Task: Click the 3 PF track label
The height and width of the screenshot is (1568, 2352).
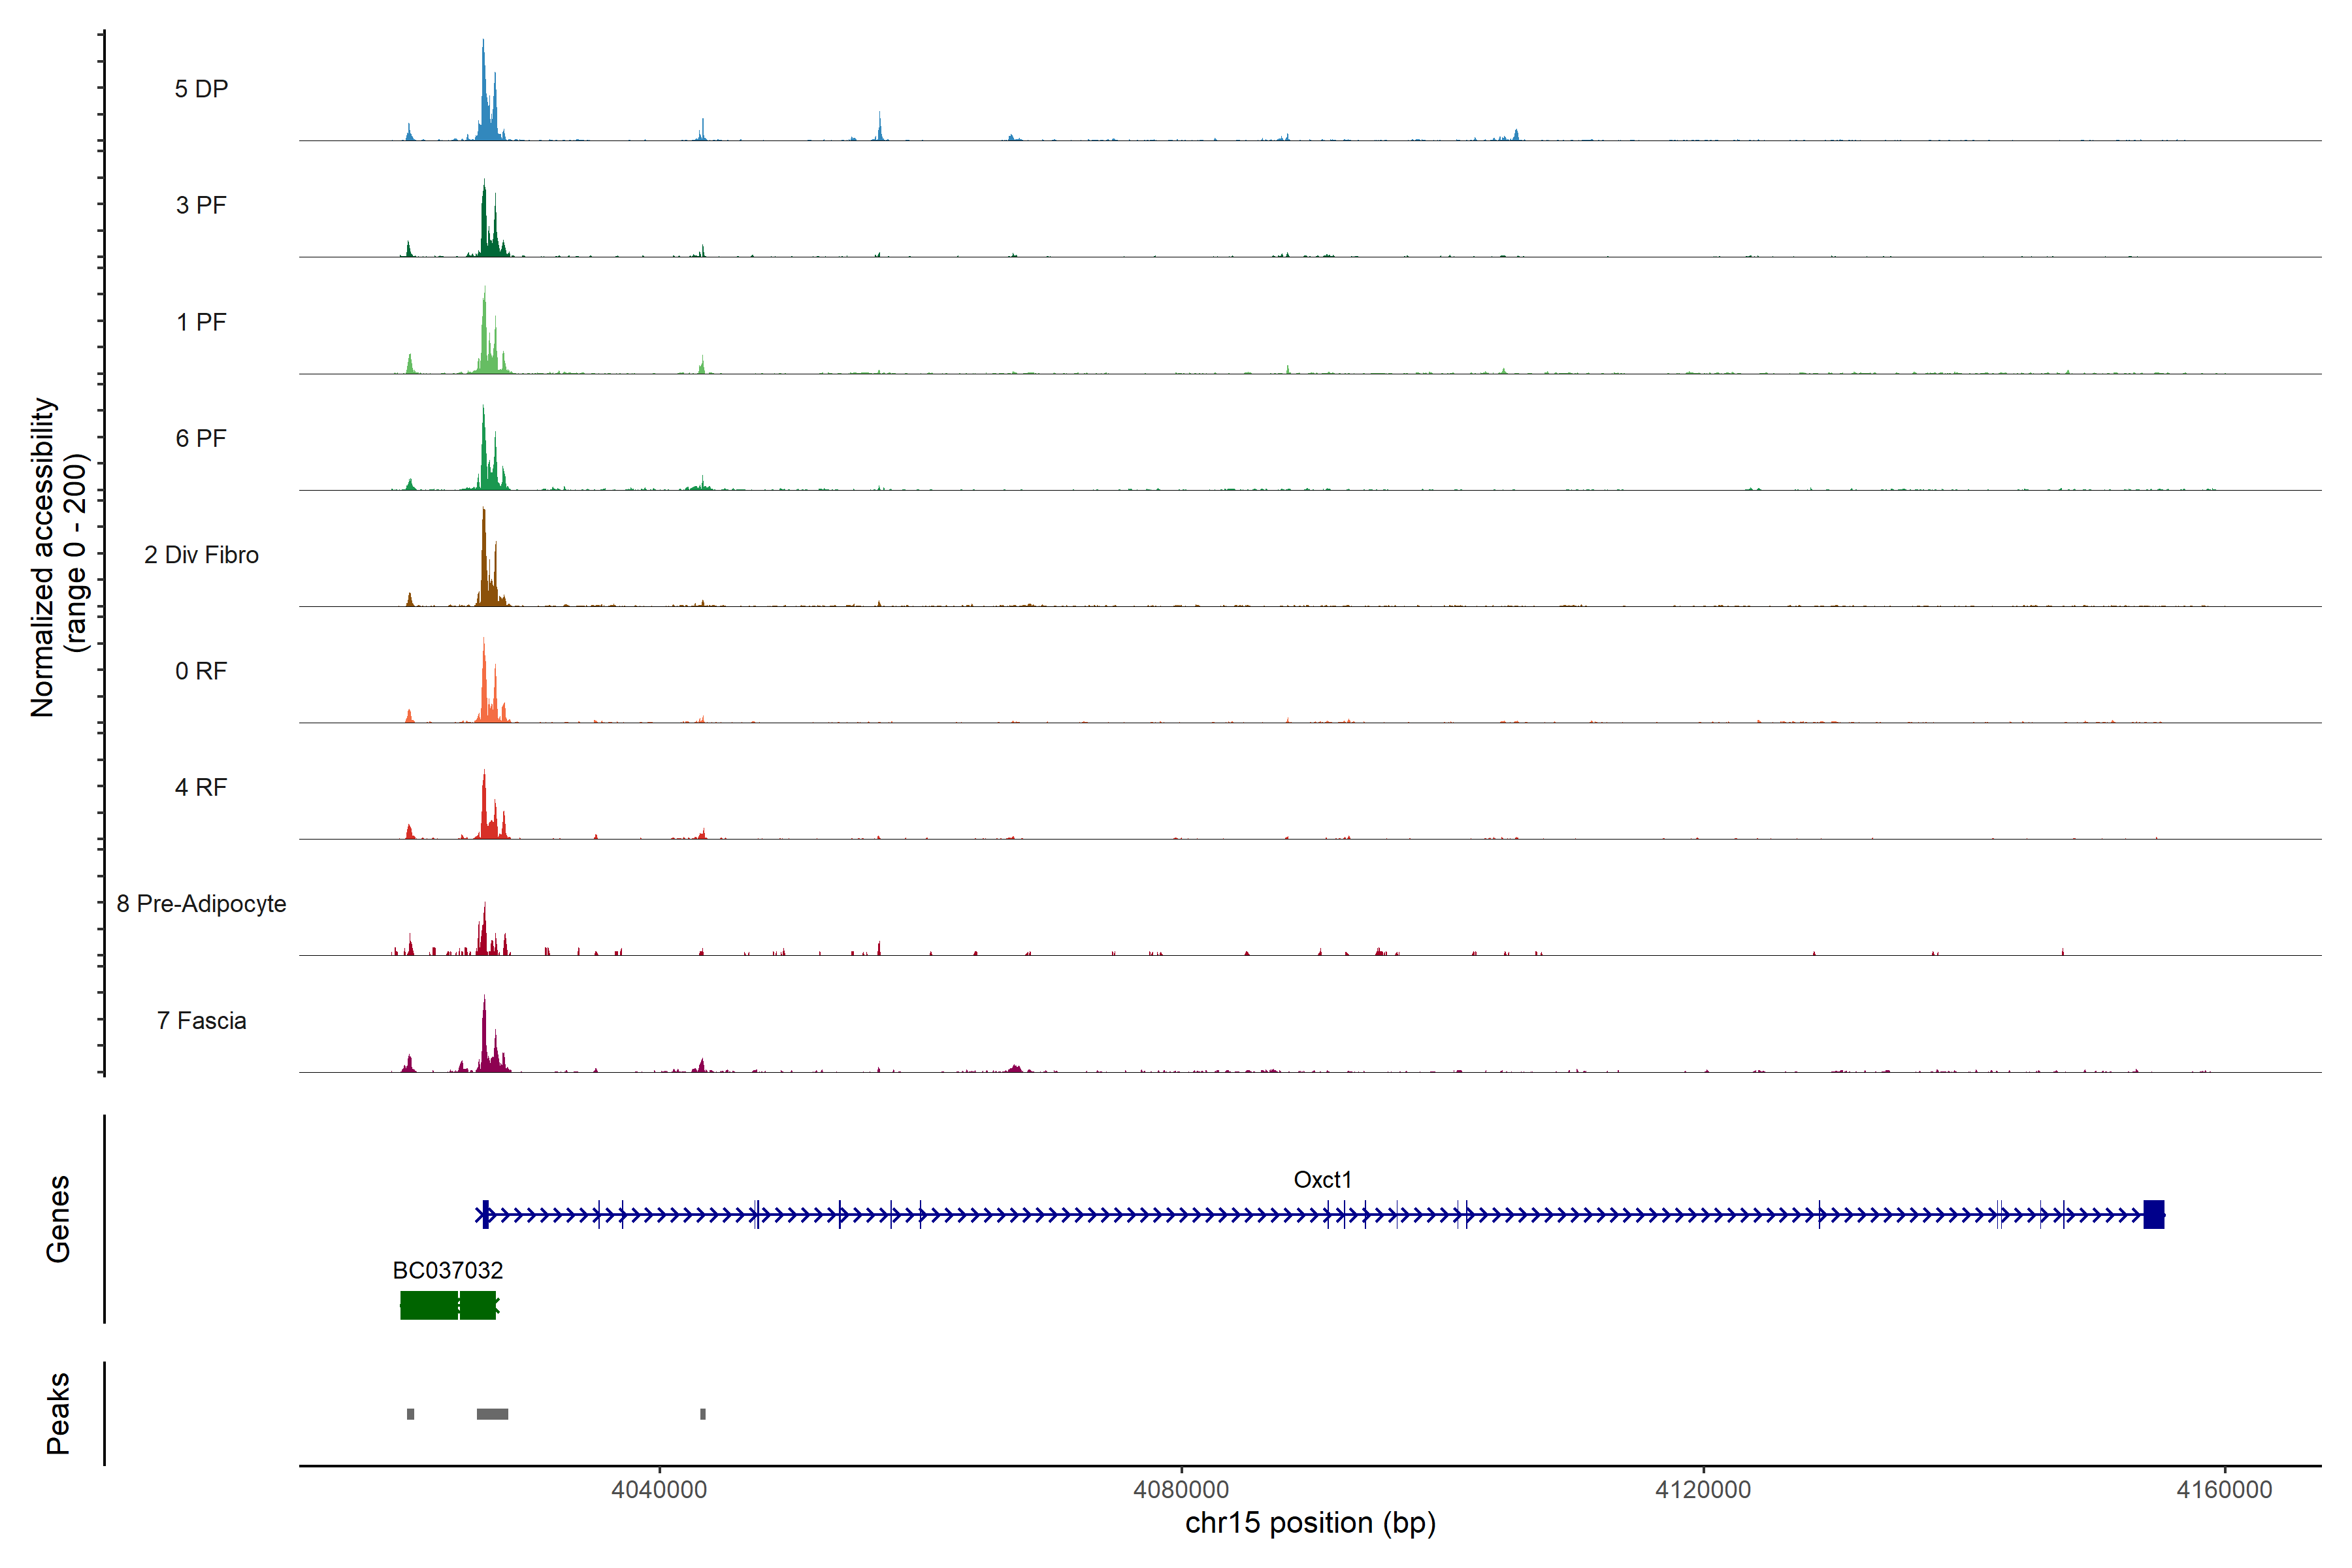Action: (201, 205)
